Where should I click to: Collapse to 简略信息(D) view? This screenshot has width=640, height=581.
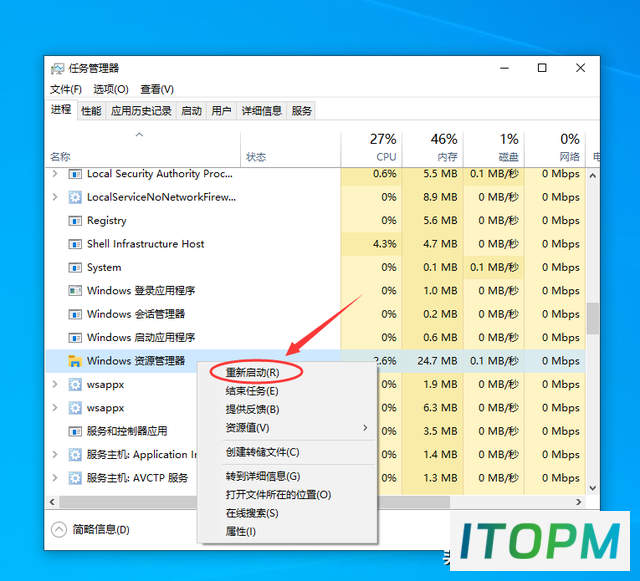90,530
